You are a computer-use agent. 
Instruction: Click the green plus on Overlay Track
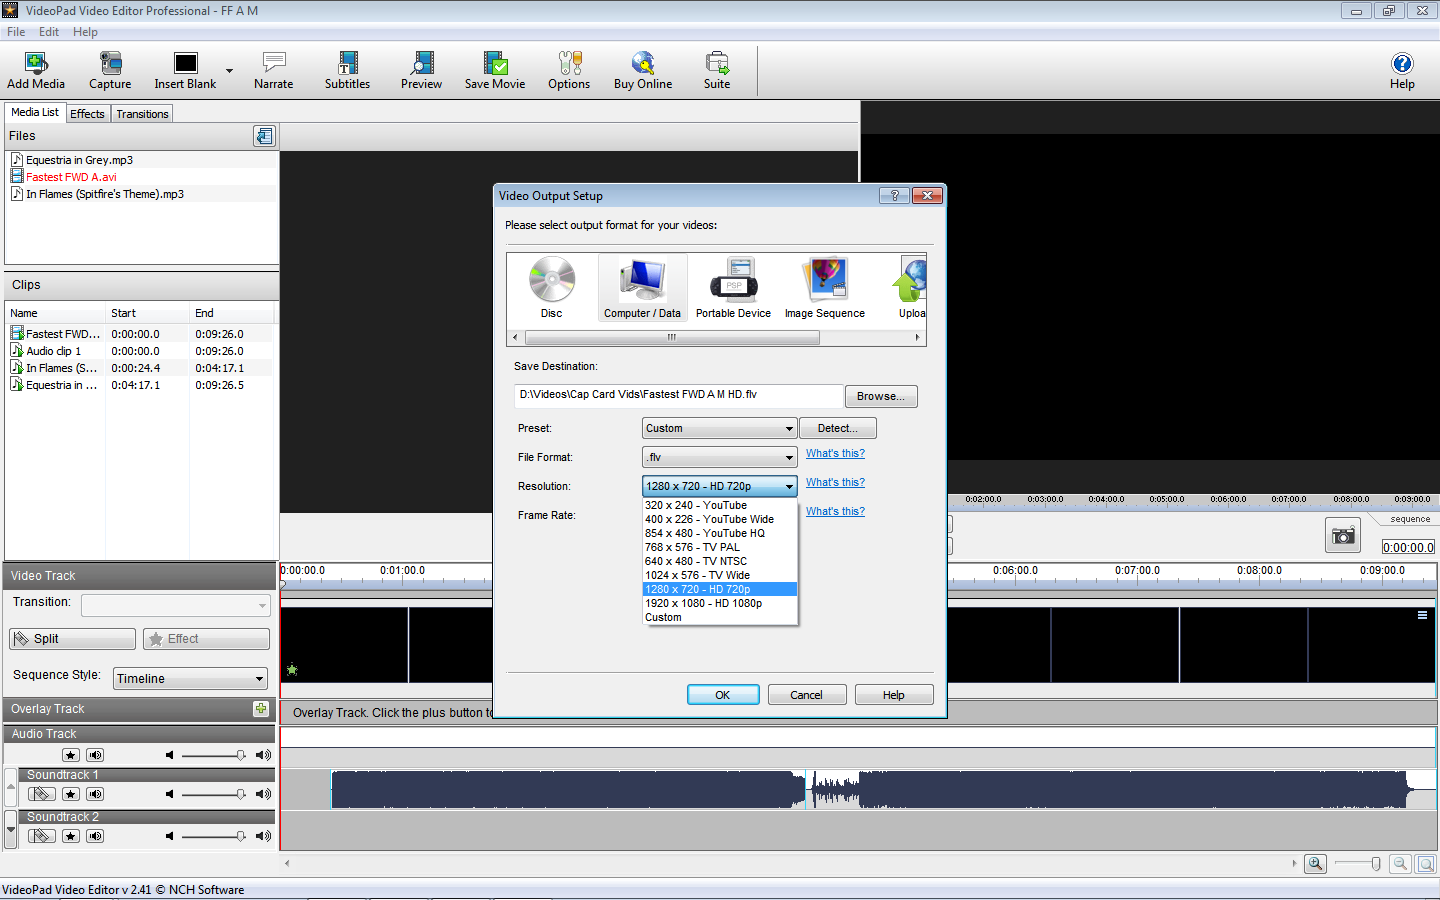[x=261, y=708]
